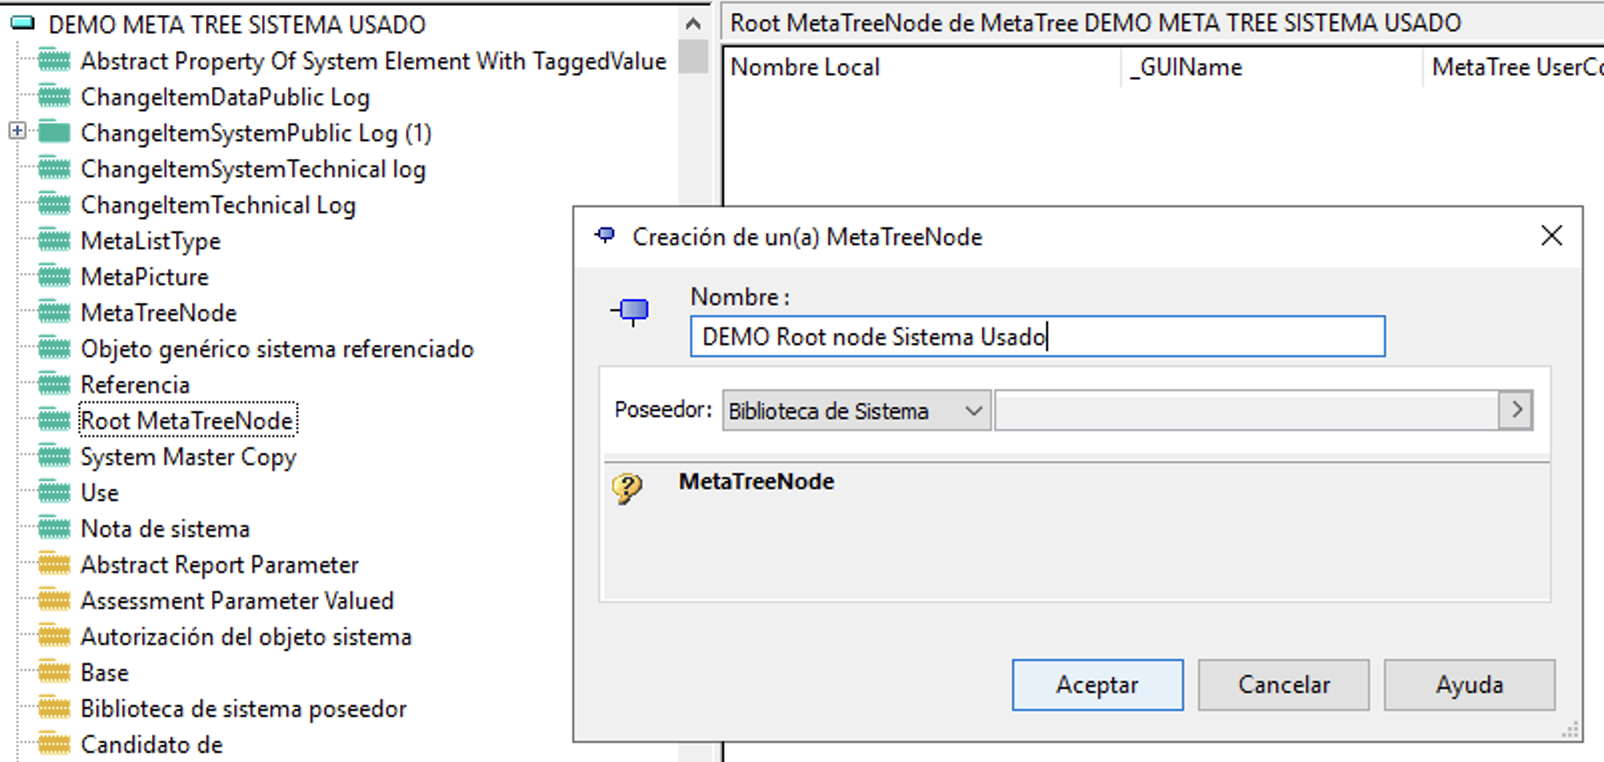The height and width of the screenshot is (762, 1604).
Task: Select ChangeItemTechnical Log in the tree
Action: tap(218, 205)
